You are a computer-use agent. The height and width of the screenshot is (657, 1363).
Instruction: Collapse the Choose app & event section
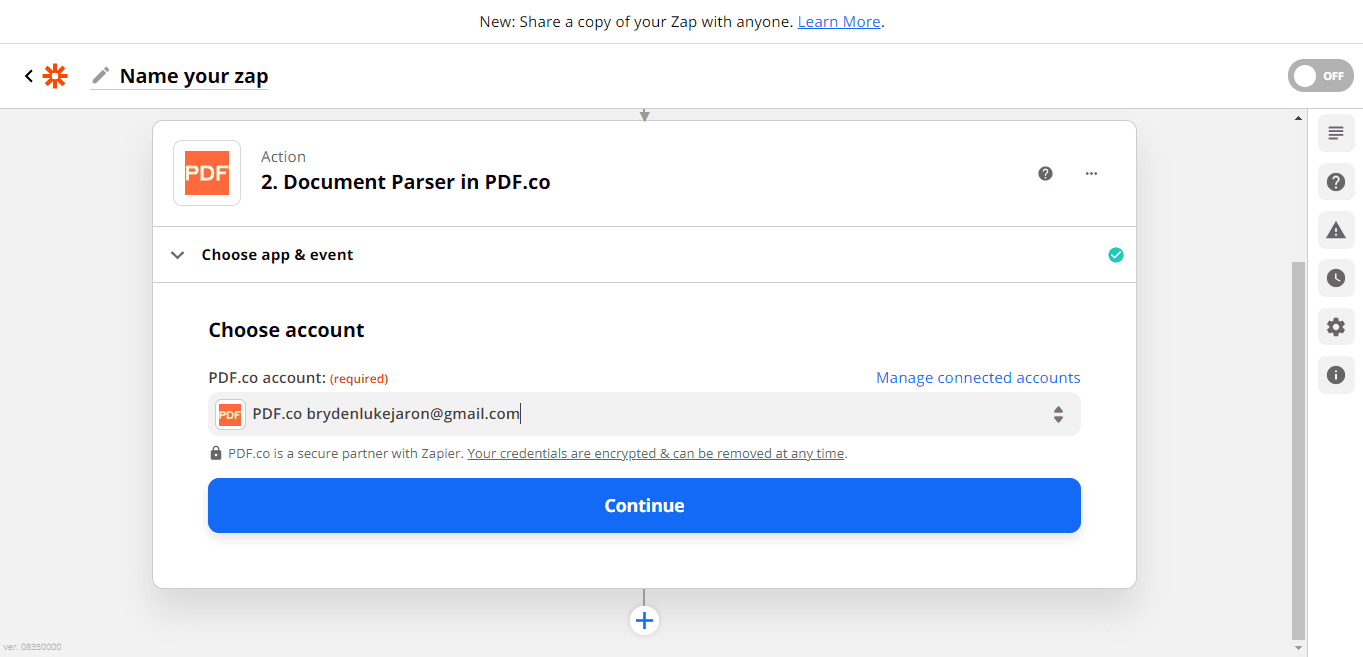tap(178, 255)
